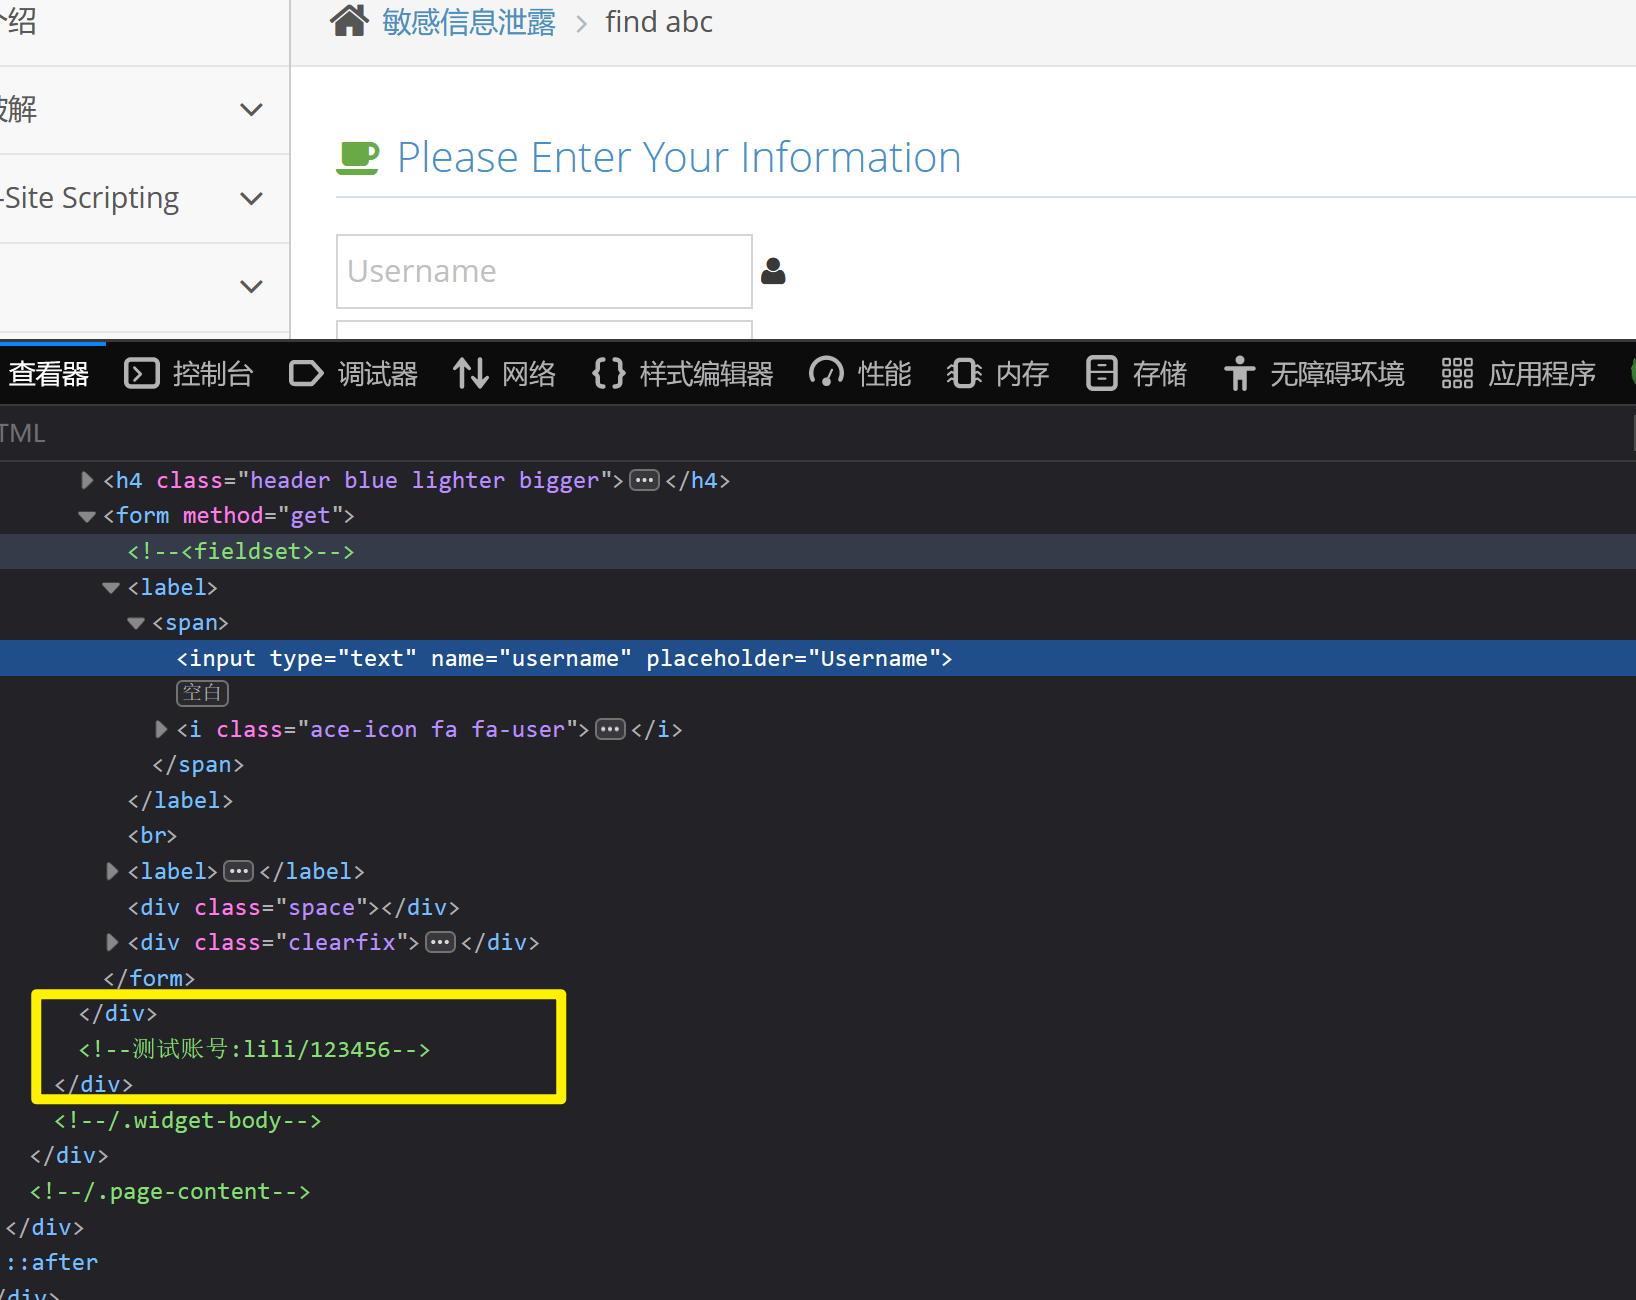The width and height of the screenshot is (1636, 1300).
Task: Switch to the 控制台 console tab
Action: (x=213, y=374)
